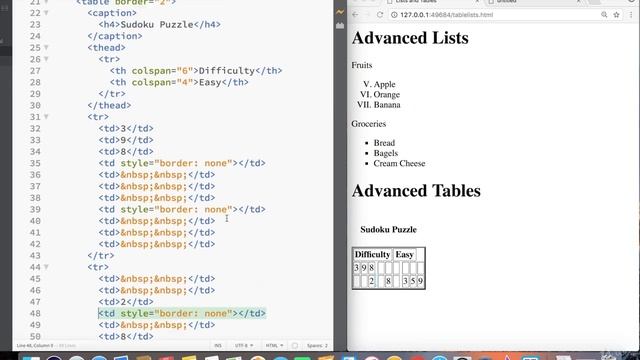Open the Chrome three-dot menu

point(631,15)
